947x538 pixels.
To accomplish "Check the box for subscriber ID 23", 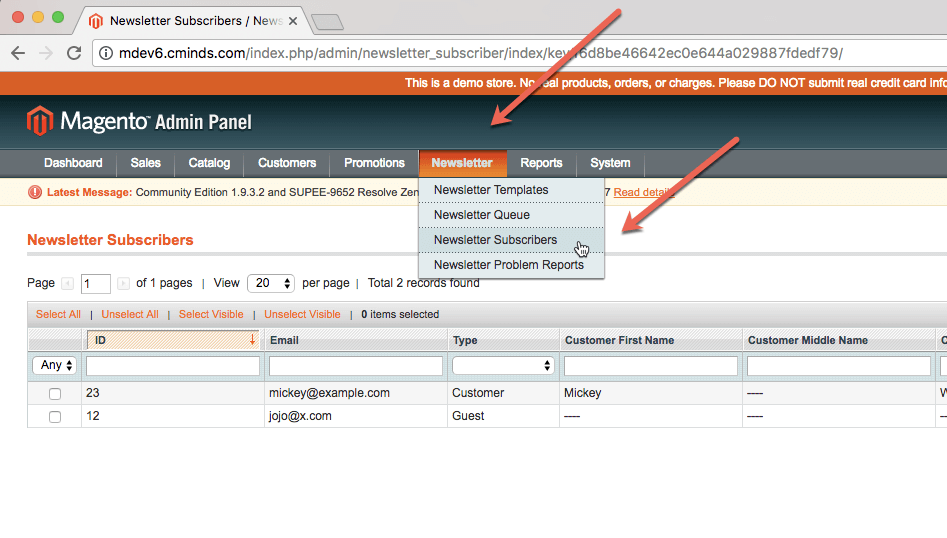I will click(x=55, y=394).
